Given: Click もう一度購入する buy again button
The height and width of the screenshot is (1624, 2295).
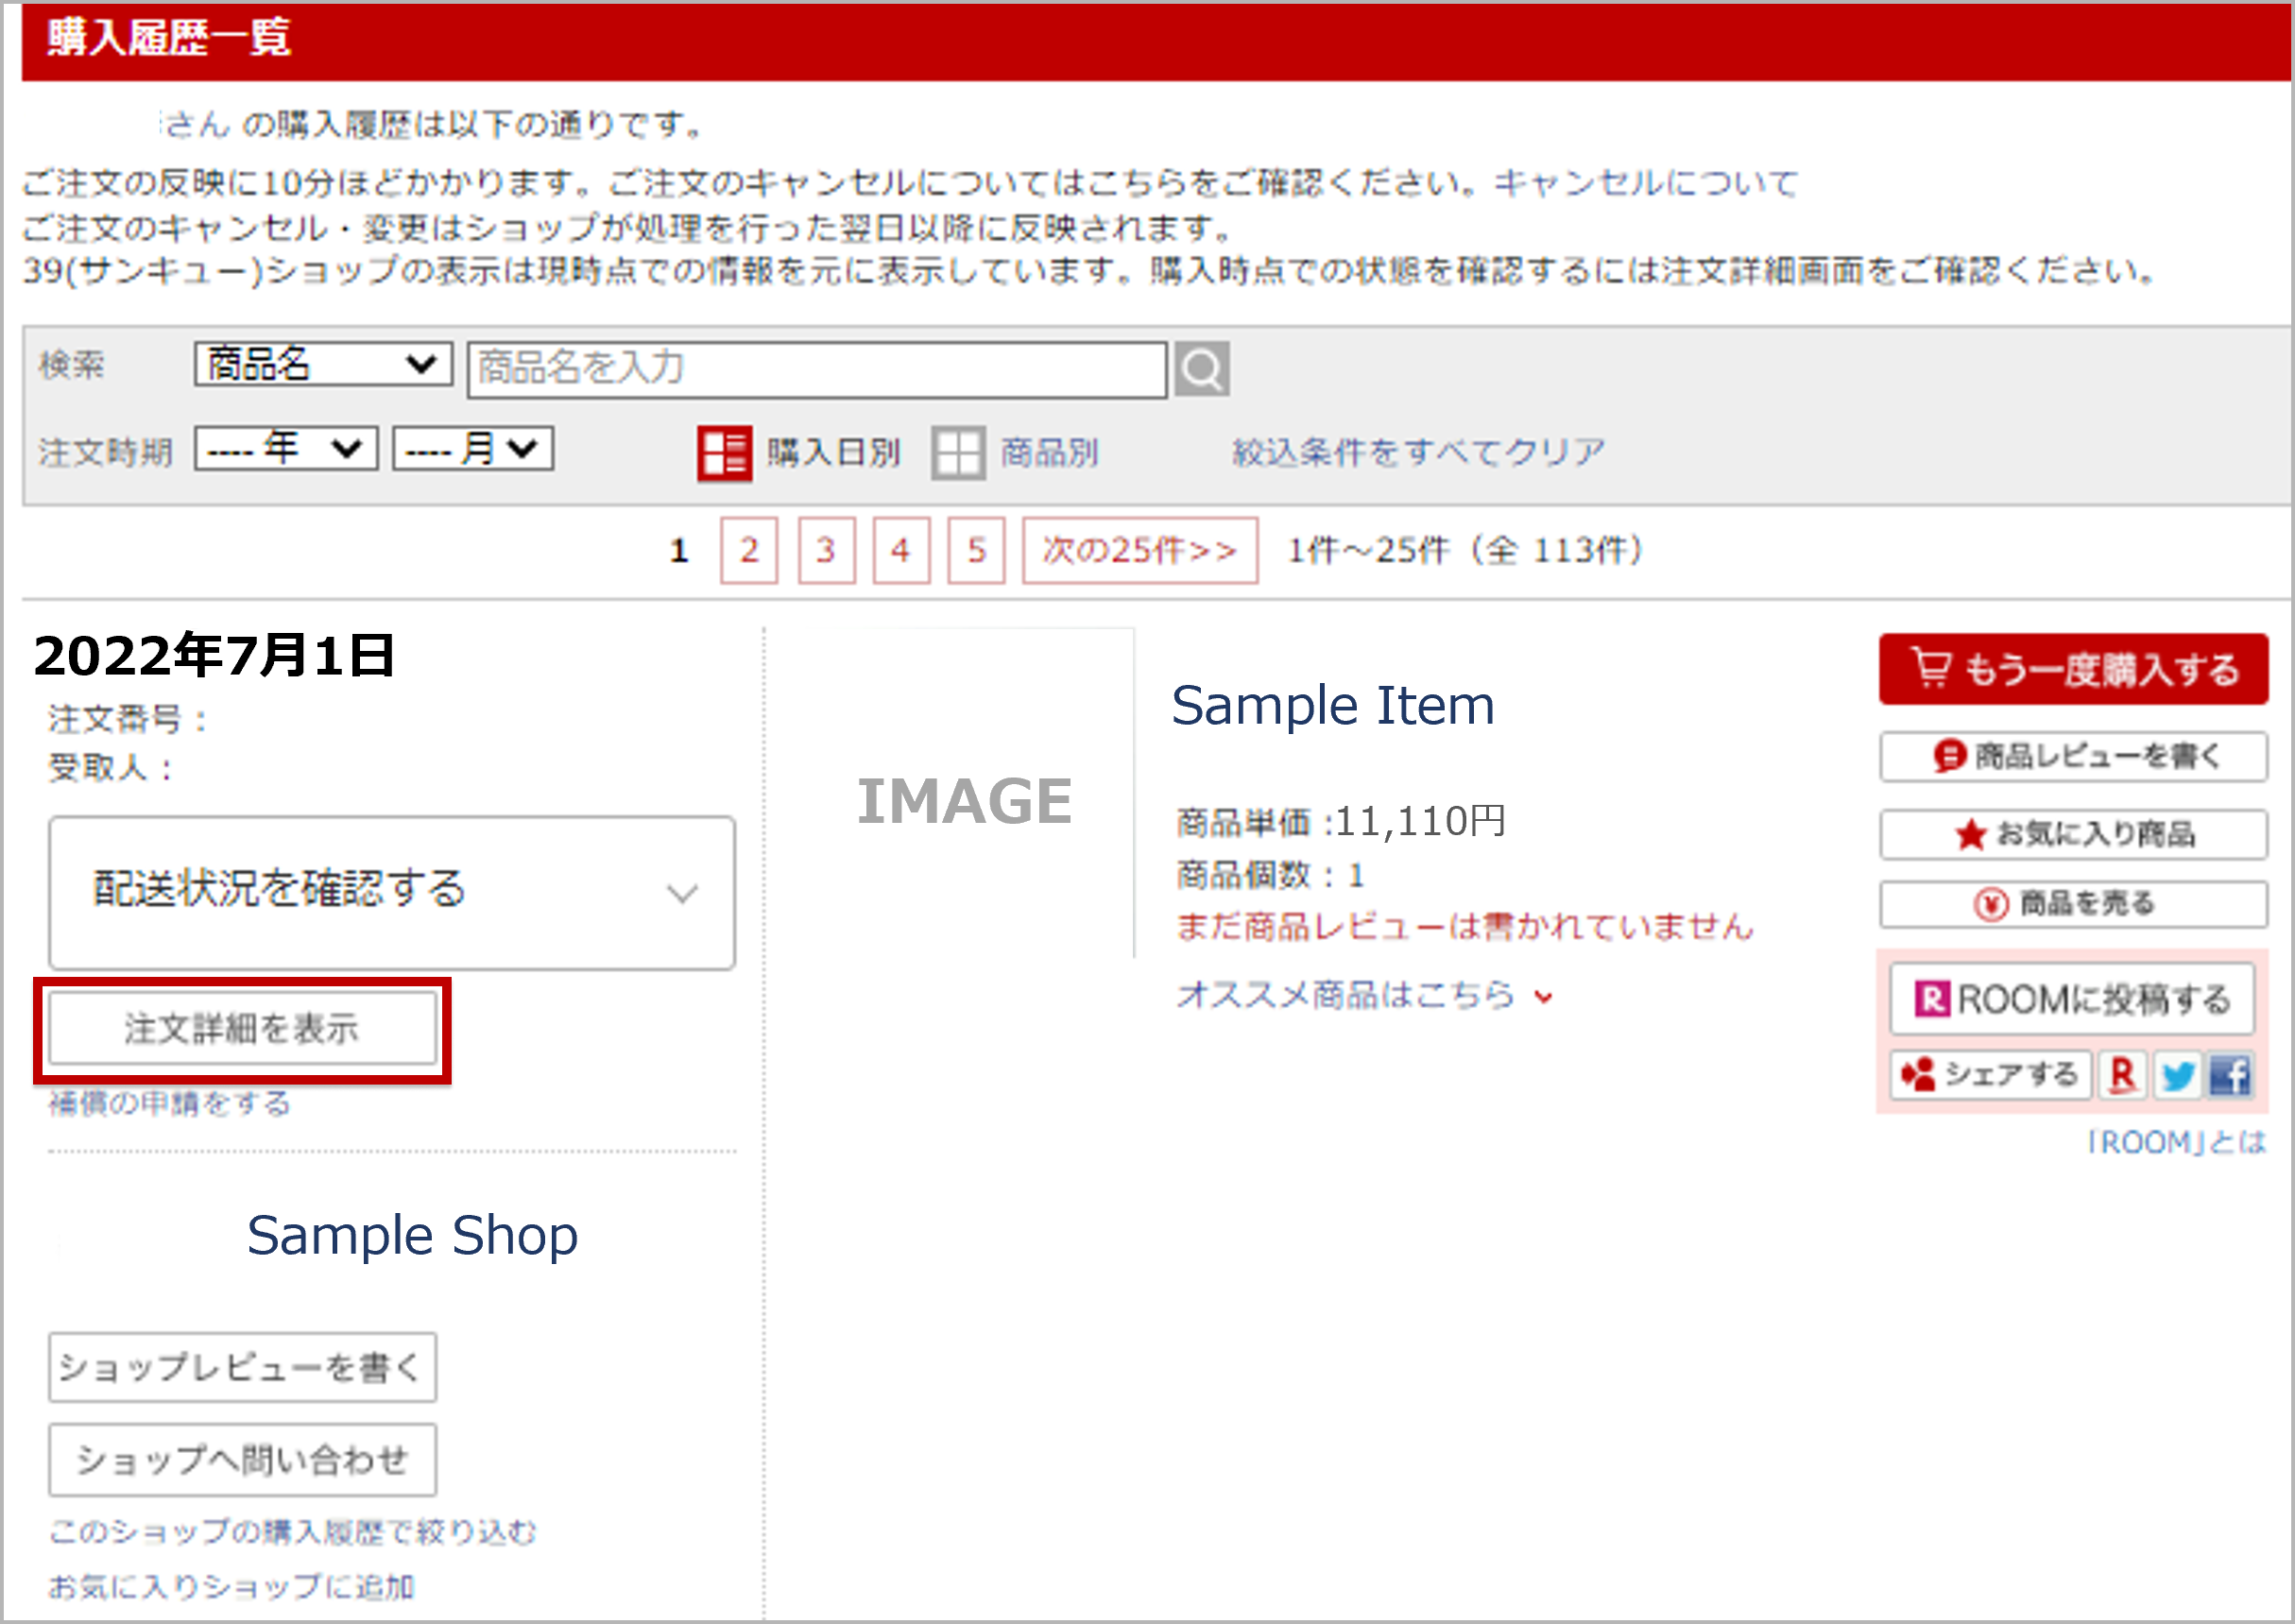Looking at the screenshot, I should 2073,669.
